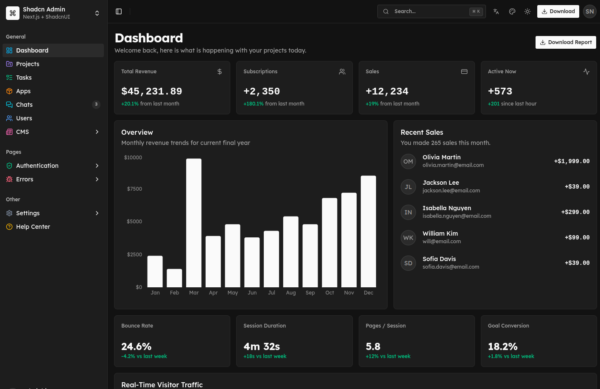Open Apps in the sidebar

[x=53, y=91]
